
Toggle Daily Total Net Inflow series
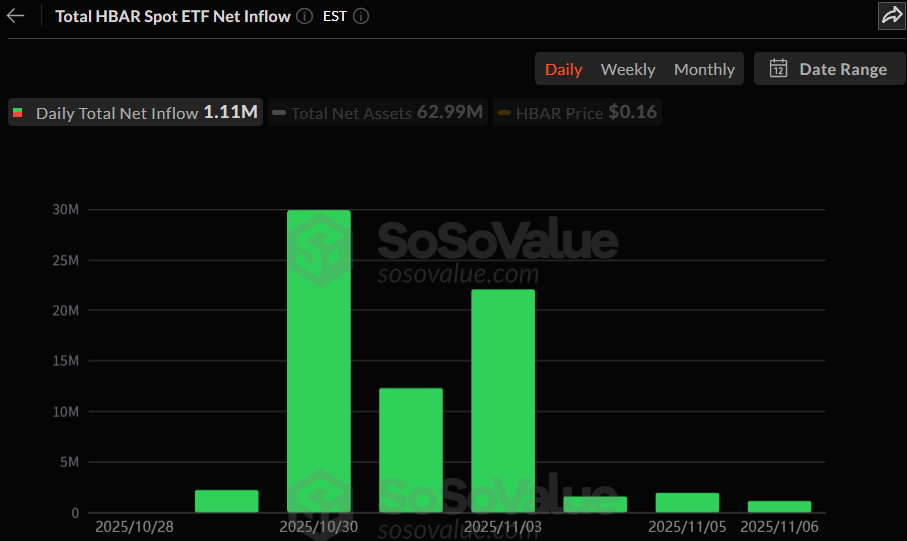(x=134, y=113)
